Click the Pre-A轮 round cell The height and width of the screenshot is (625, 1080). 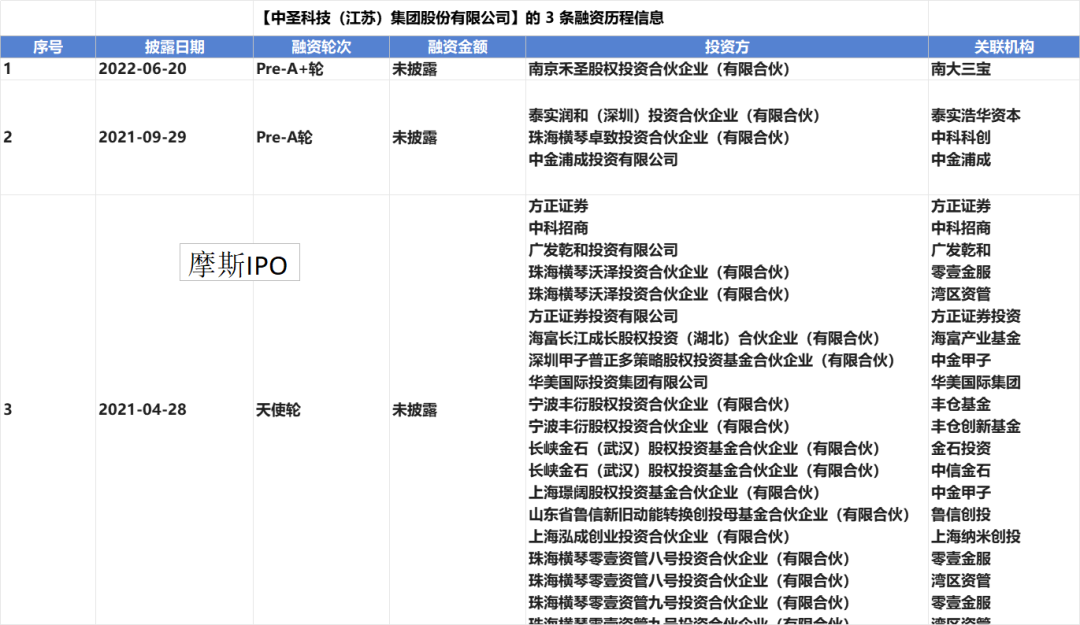click(284, 137)
